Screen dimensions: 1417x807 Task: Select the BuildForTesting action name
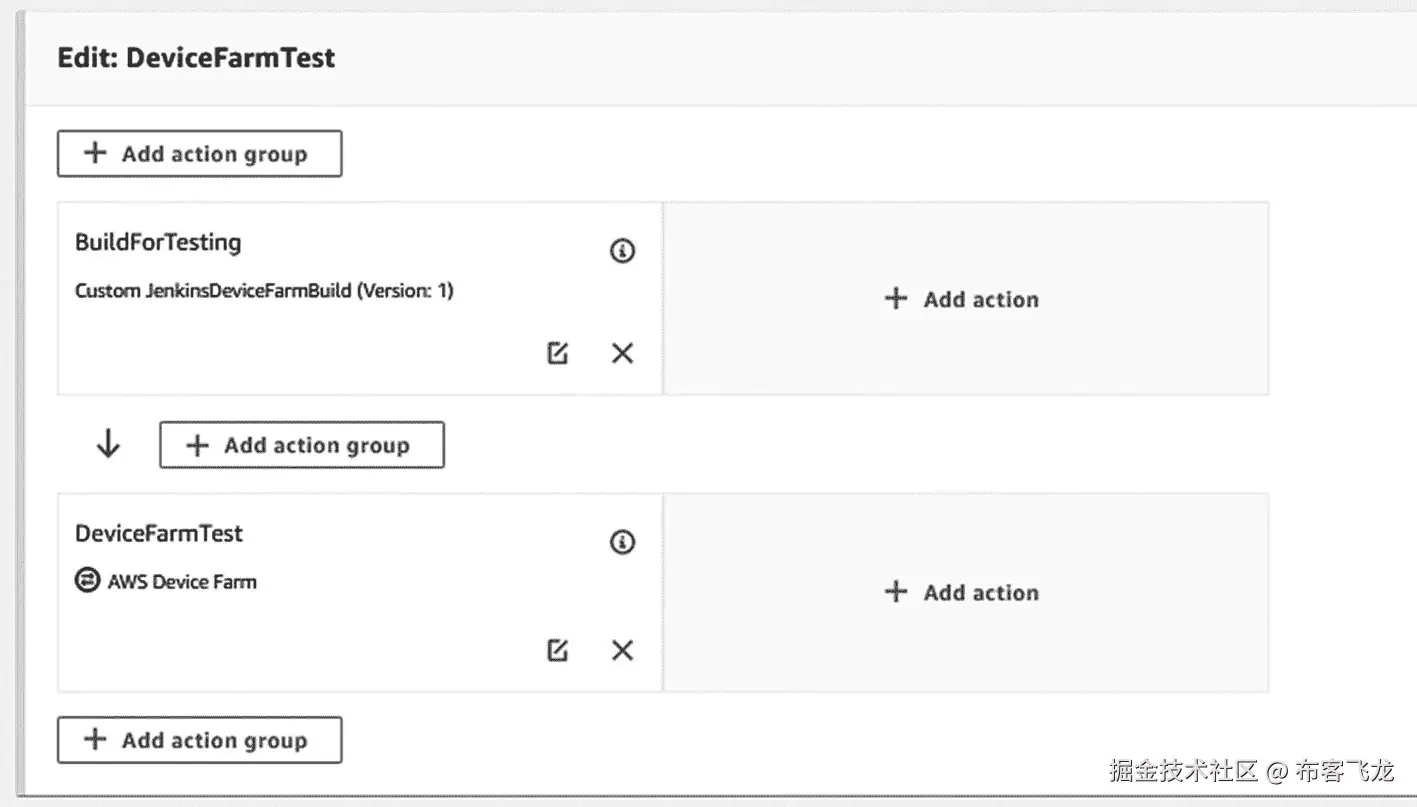click(158, 242)
